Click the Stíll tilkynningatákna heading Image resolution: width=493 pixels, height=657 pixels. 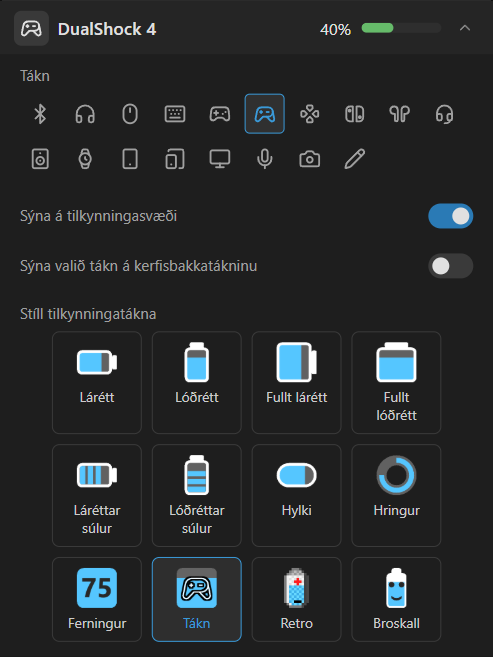88,314
